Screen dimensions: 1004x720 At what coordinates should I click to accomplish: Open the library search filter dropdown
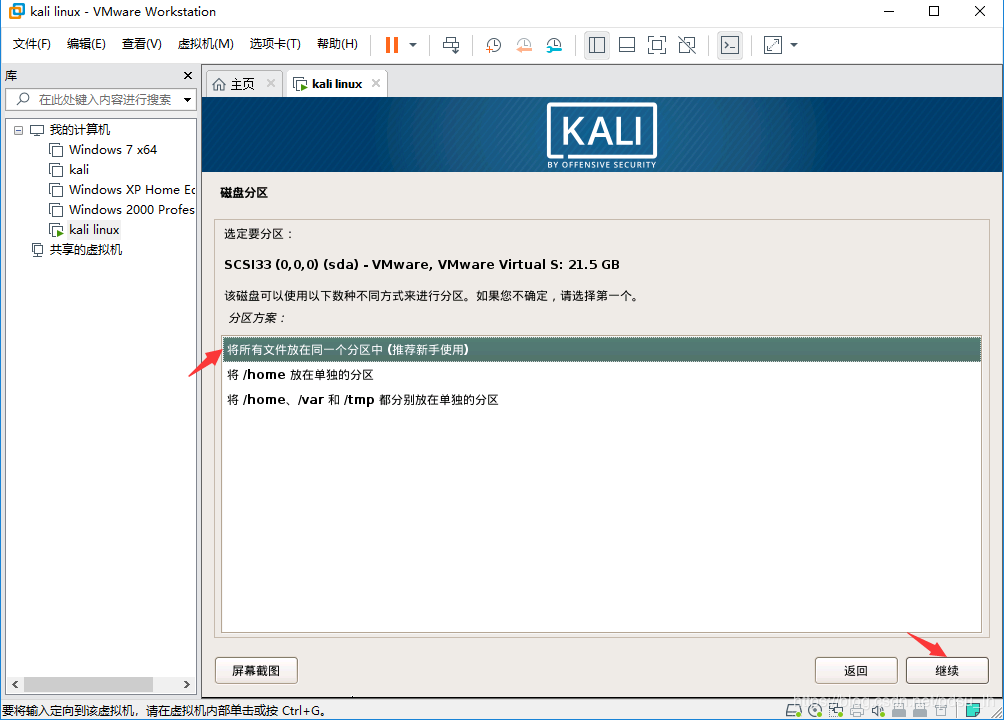187,99
